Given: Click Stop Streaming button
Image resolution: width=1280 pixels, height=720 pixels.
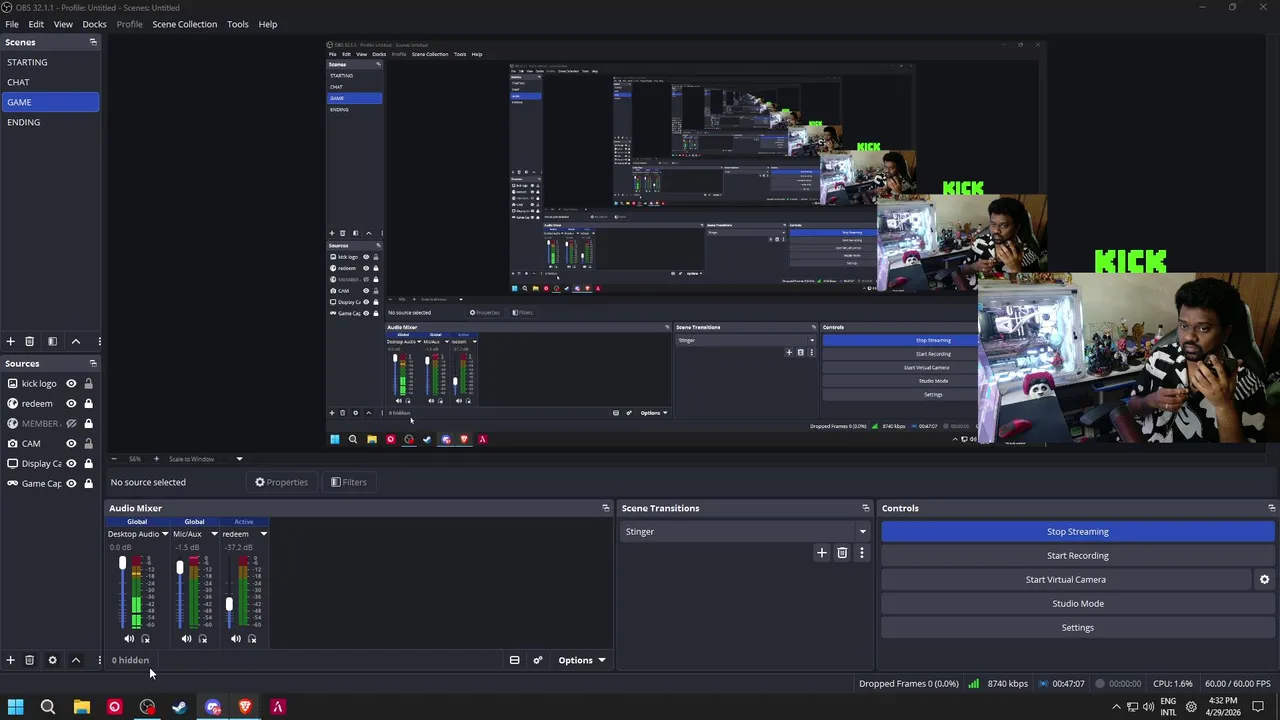Looking at the screenshot, I should point(1077,531).
